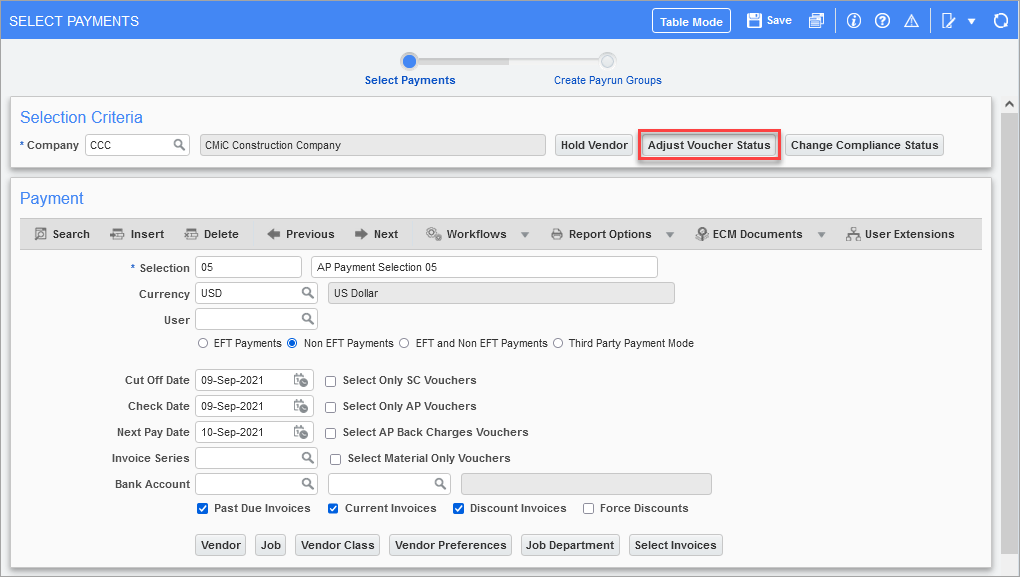The width and height of the screenshot is (1020, 577).
Task: Click the AP Payment Selection 05 description field
Action: 485,267
